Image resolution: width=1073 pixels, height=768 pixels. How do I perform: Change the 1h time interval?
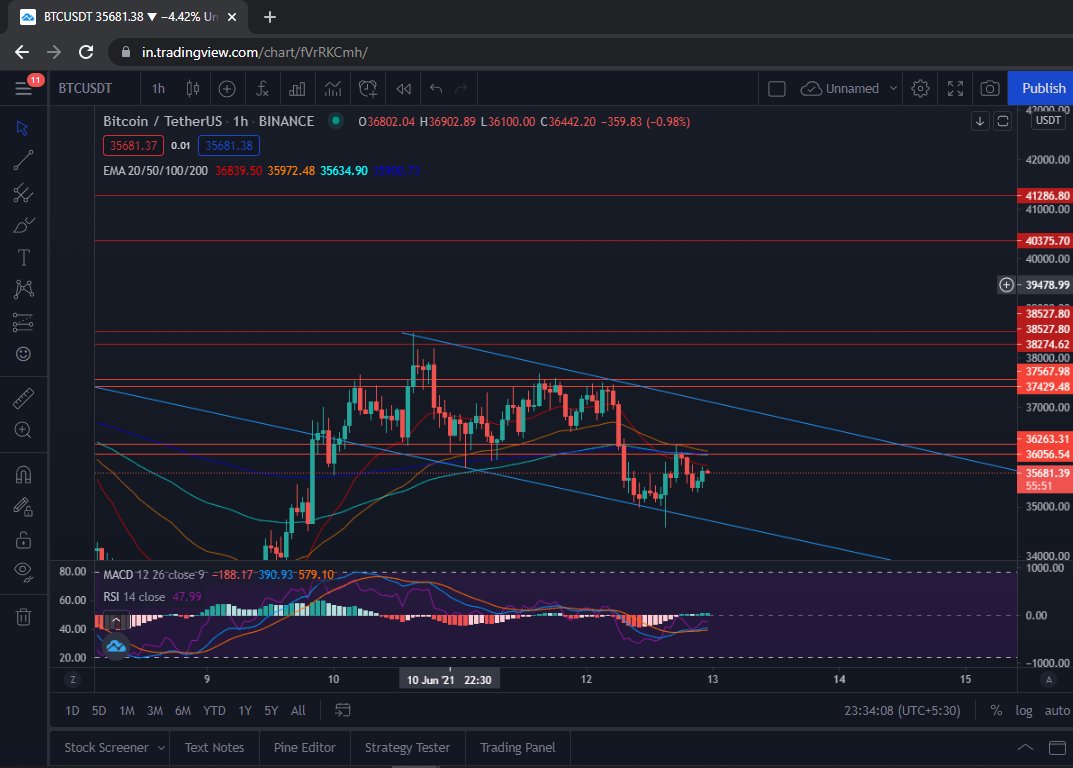(158, 88)
